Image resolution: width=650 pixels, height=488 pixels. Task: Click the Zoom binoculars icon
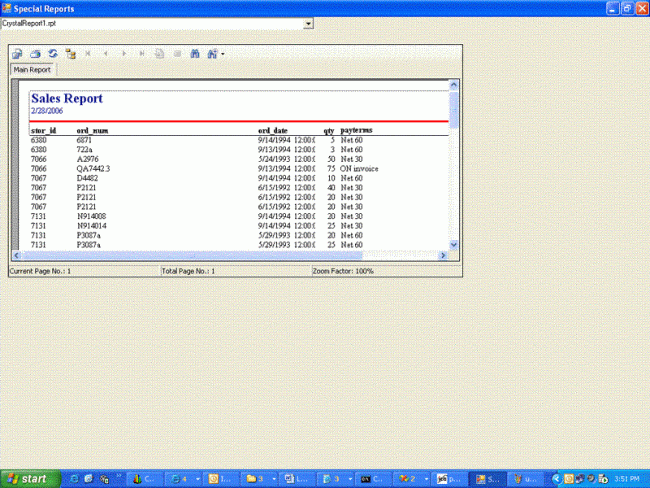coord(212,53)
